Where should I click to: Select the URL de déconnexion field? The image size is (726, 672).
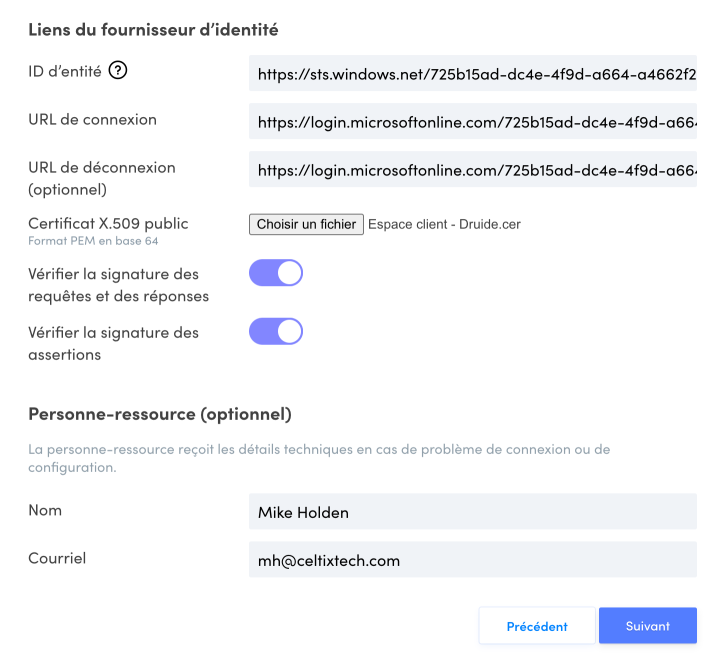[x=472, y=170]
